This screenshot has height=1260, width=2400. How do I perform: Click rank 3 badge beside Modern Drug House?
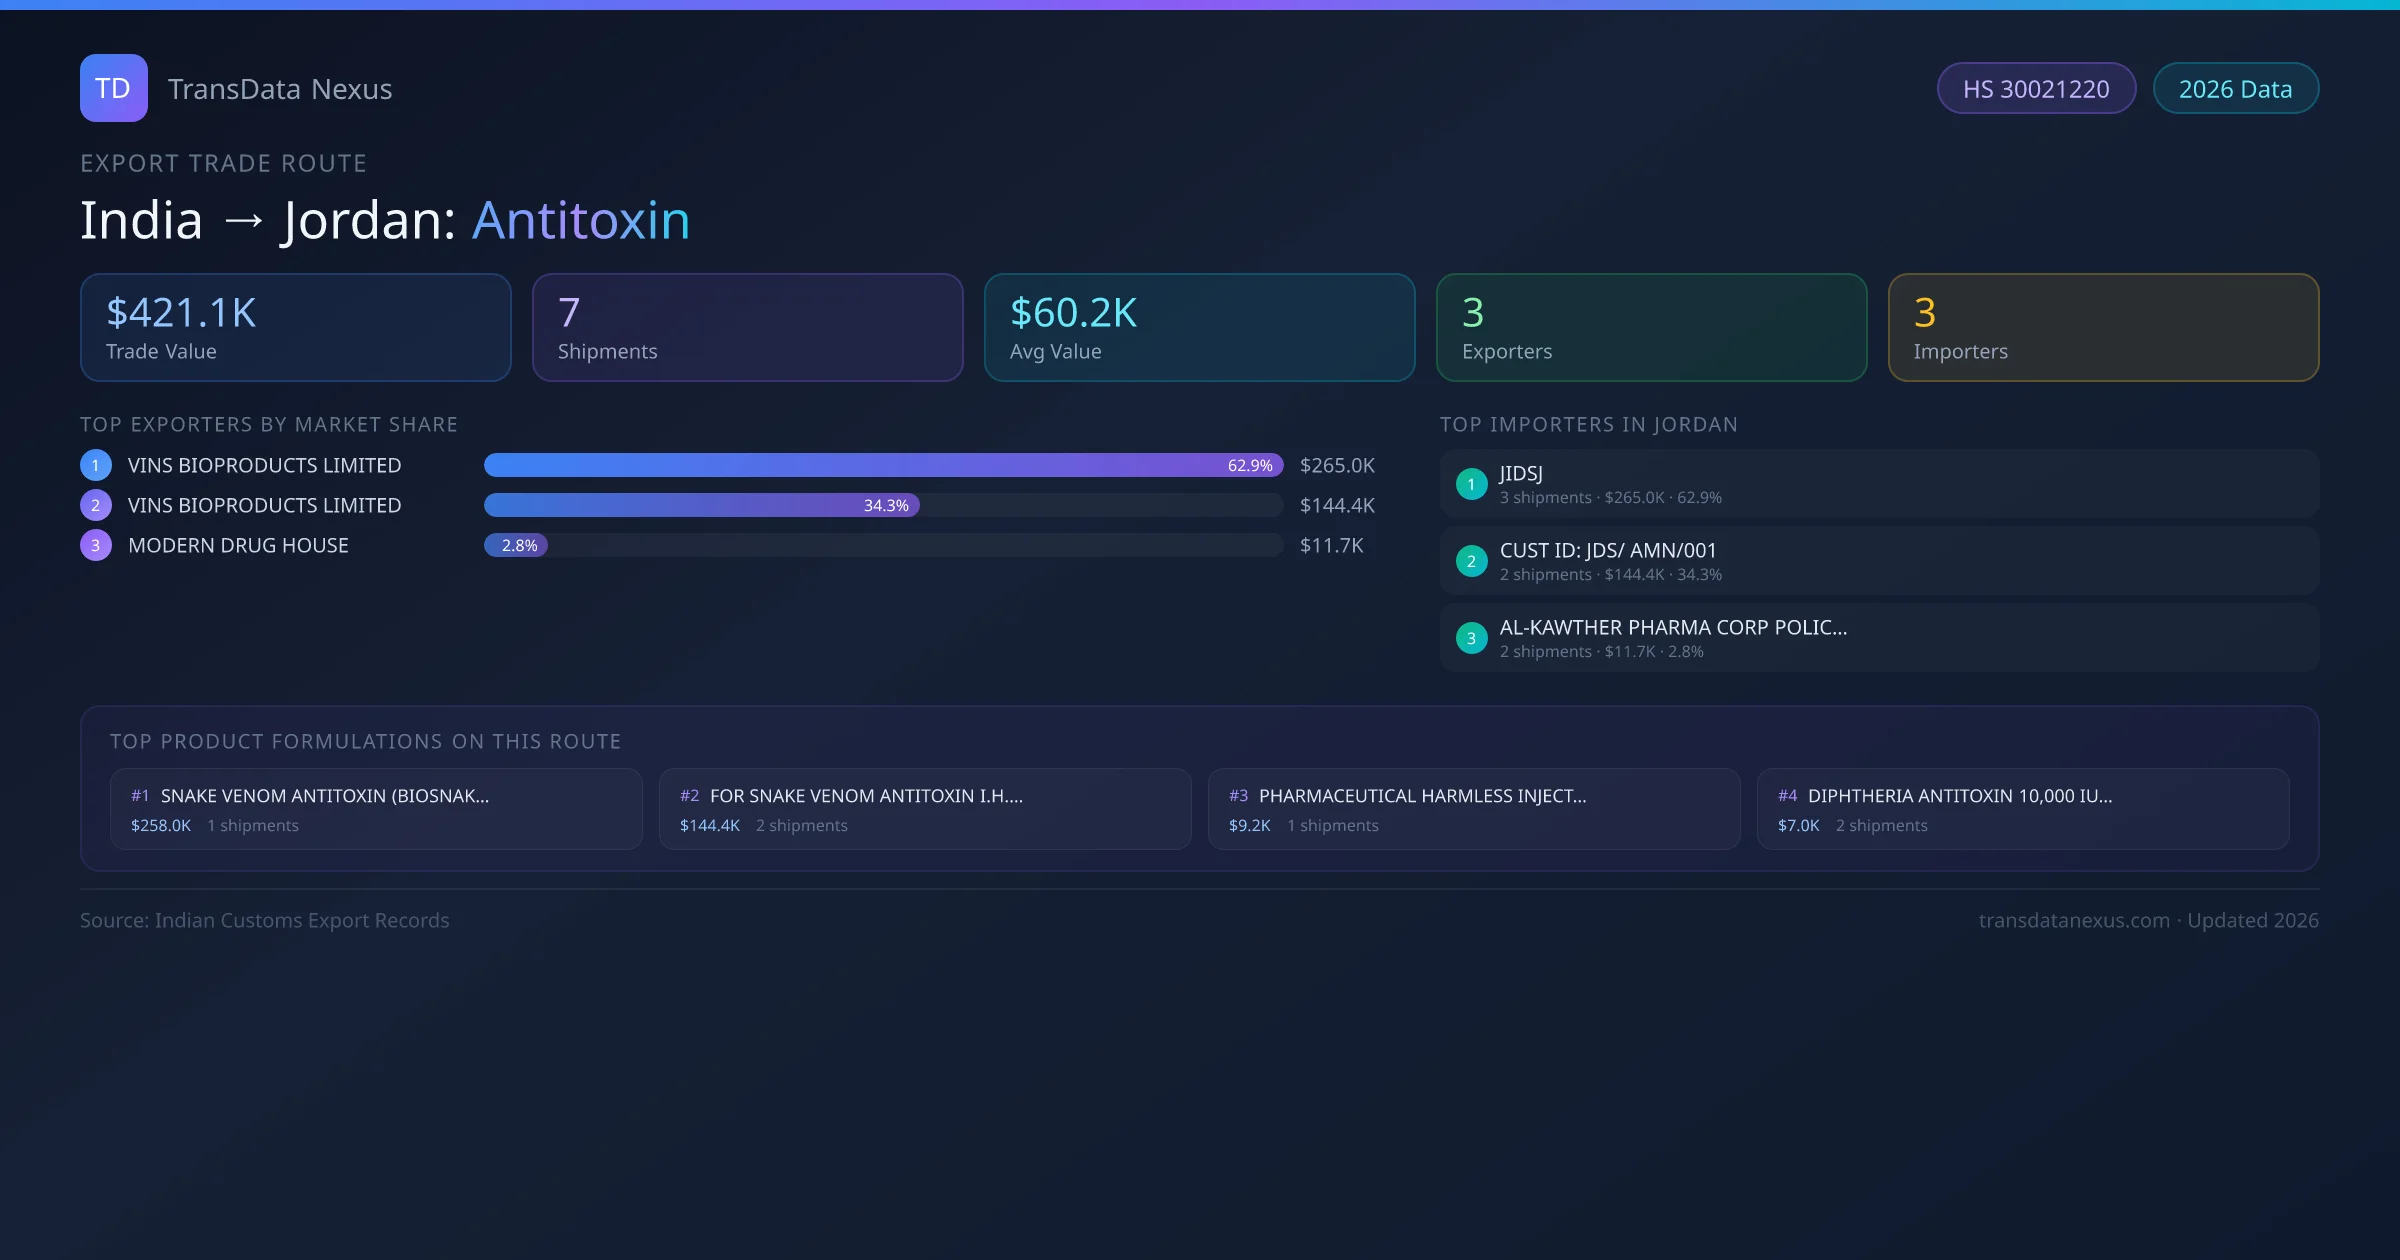[96, 545]
